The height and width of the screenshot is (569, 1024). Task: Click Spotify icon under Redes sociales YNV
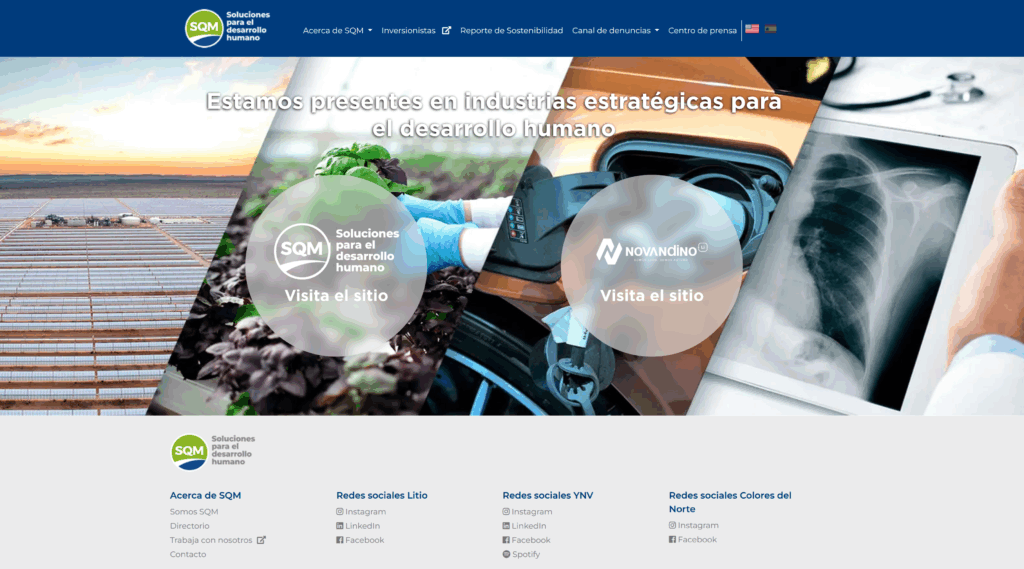pyautogui.click(x=506, y=554)
